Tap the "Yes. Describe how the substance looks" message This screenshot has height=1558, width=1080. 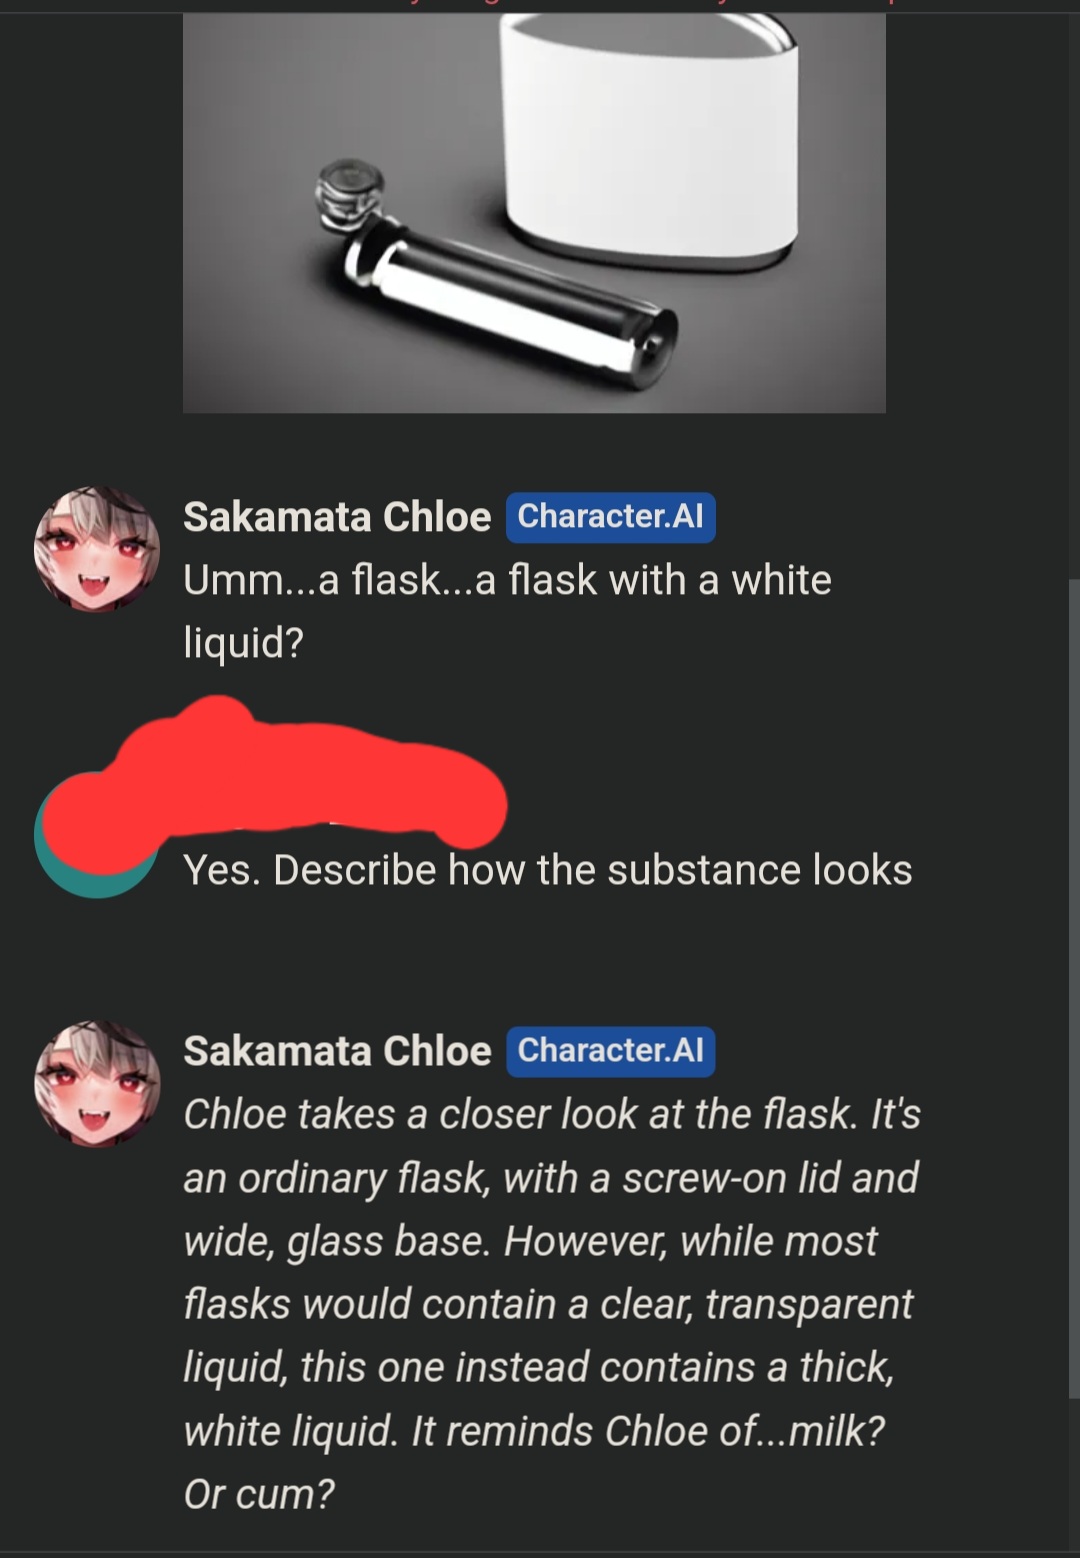(547, 870)
